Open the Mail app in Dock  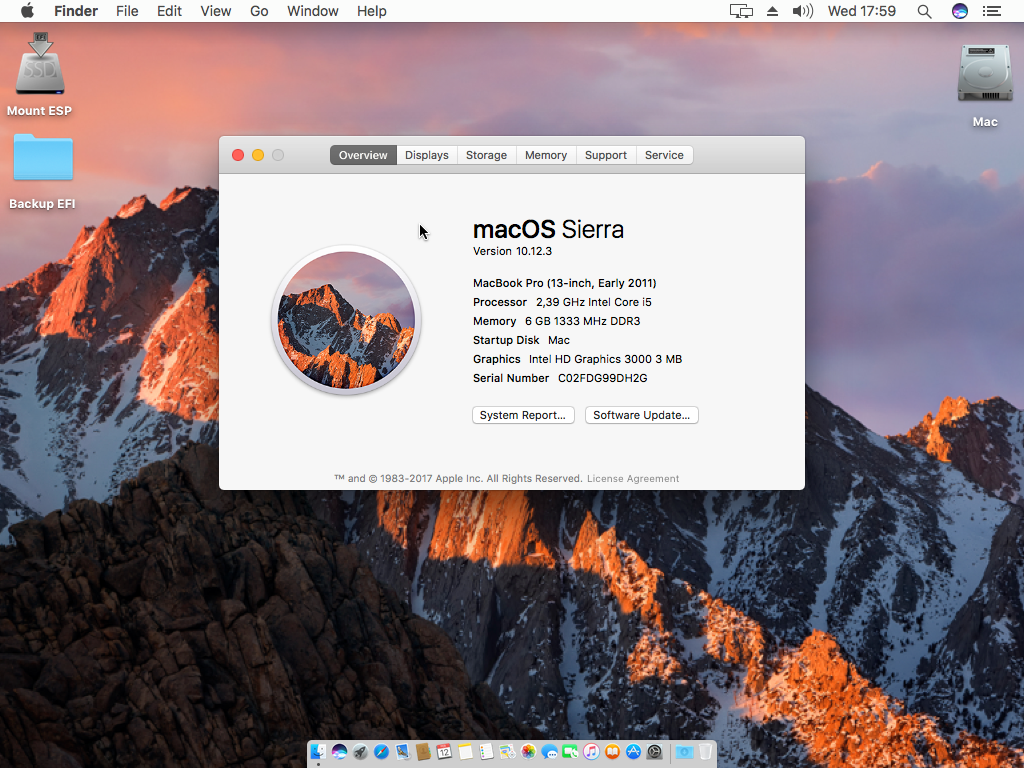pos(402,752)
